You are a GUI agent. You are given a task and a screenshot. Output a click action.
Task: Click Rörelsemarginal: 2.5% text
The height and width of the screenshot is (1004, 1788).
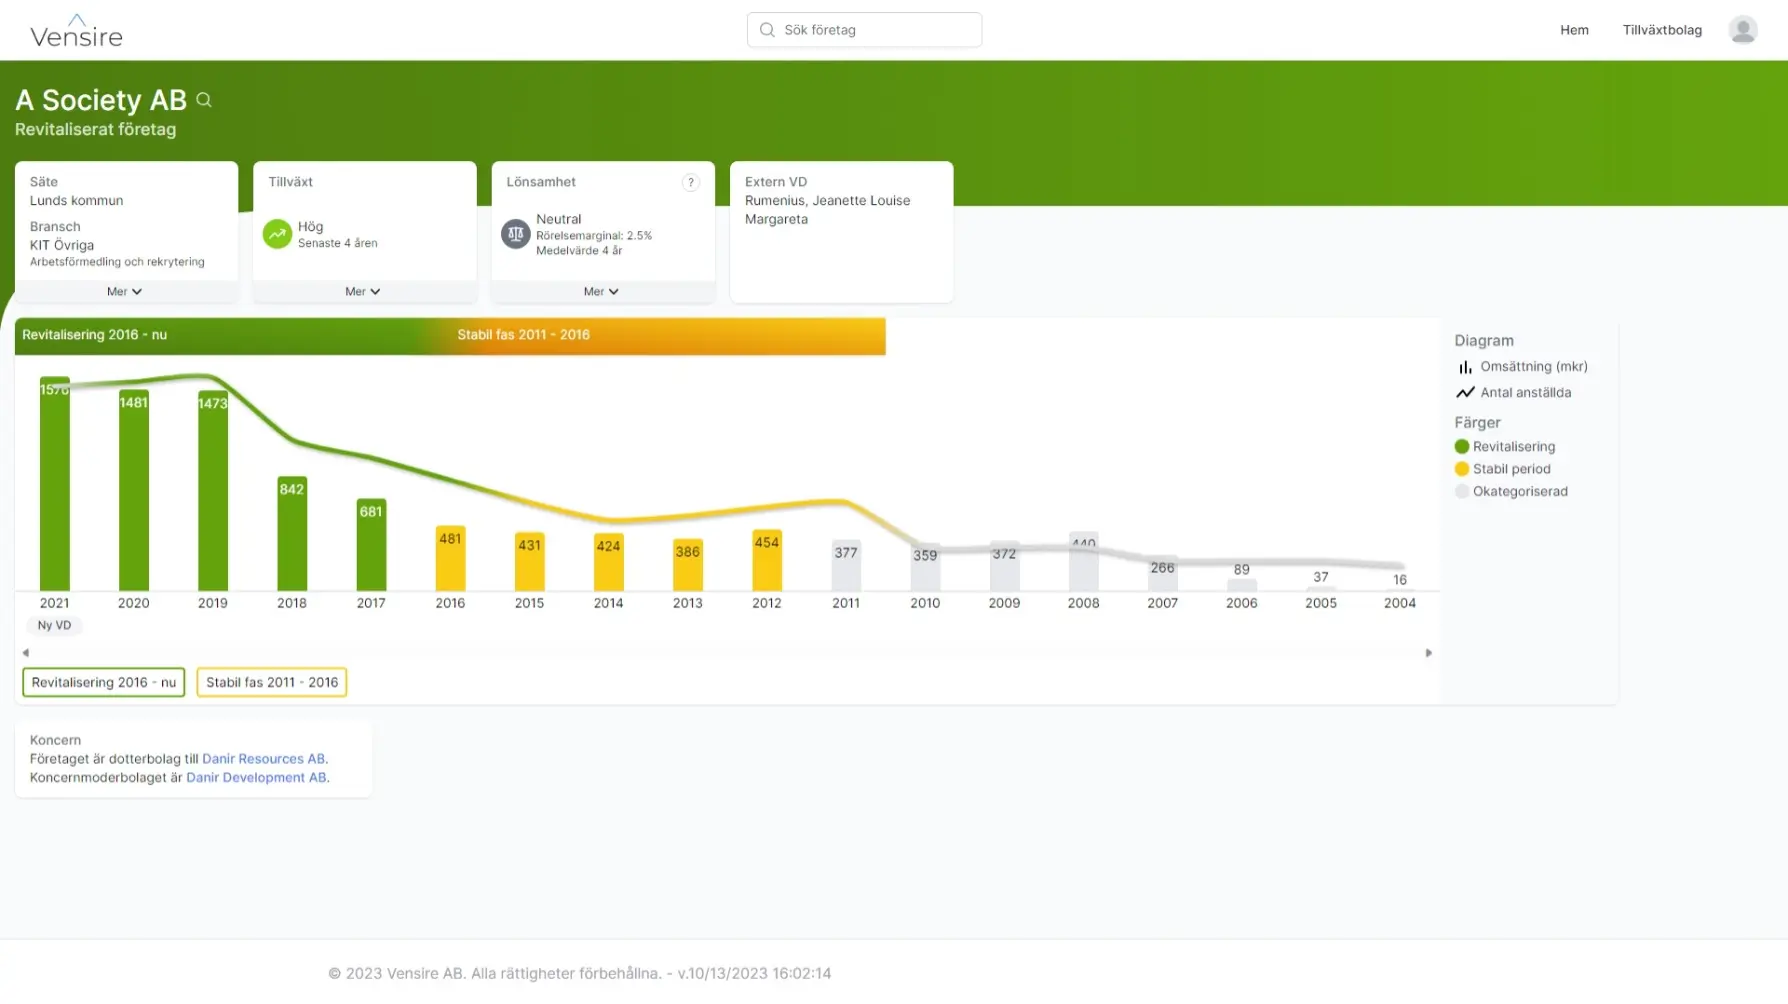(x=594, y=236)
